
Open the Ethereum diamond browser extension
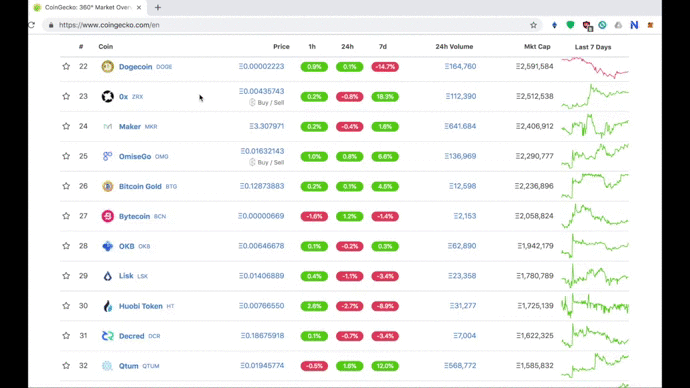(x=554, y=25)
